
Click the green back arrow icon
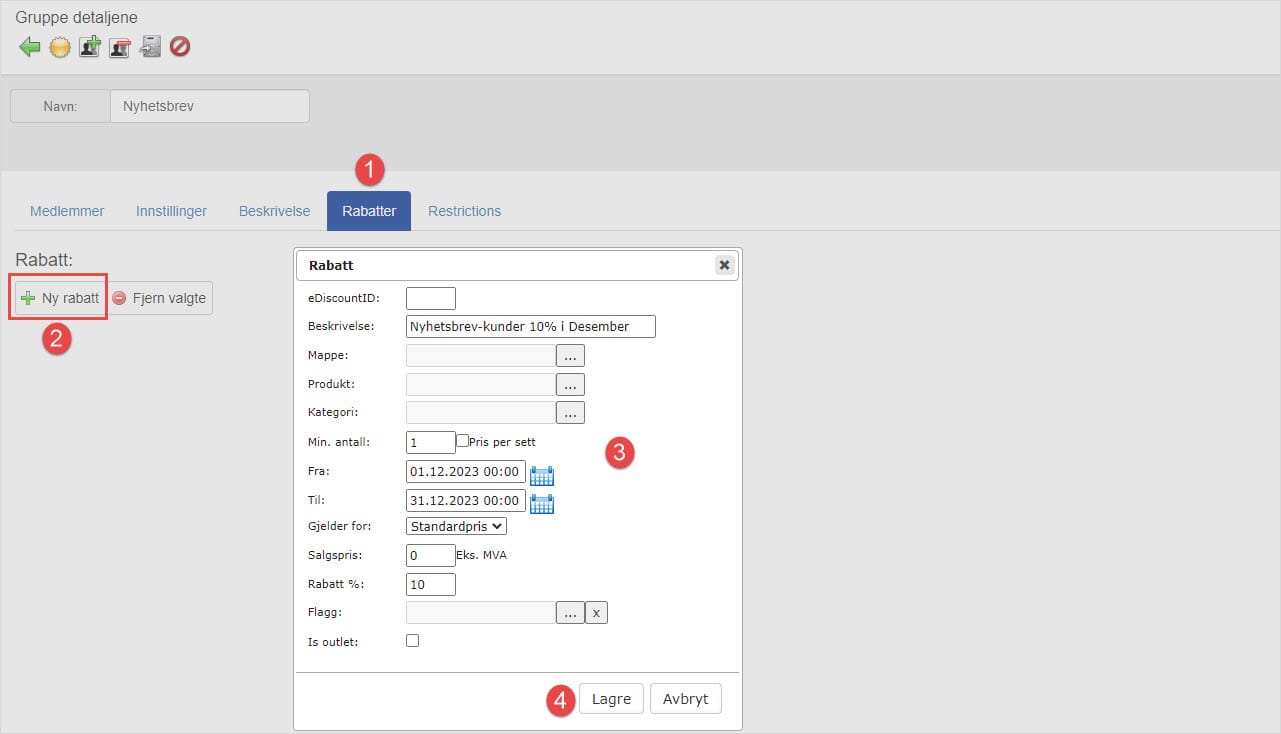30,47
